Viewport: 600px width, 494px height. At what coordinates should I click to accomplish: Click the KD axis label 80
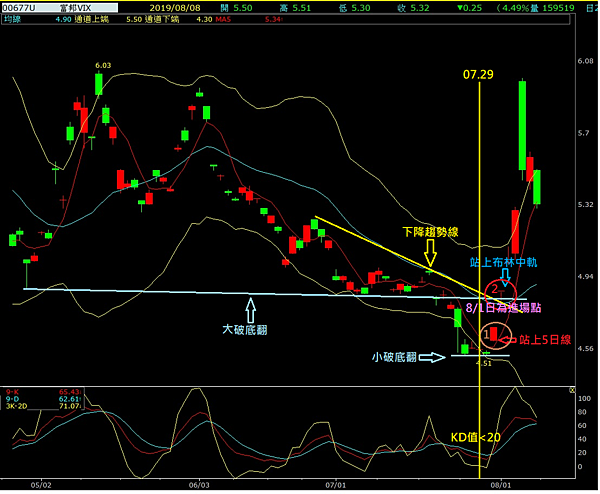tap(582, 412)
